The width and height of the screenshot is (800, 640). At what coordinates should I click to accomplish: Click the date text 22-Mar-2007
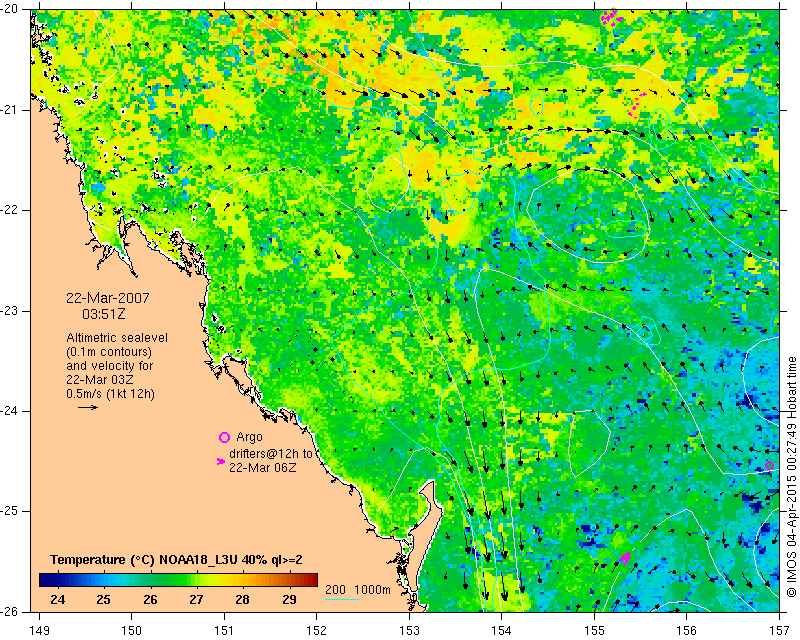point(108,298)
